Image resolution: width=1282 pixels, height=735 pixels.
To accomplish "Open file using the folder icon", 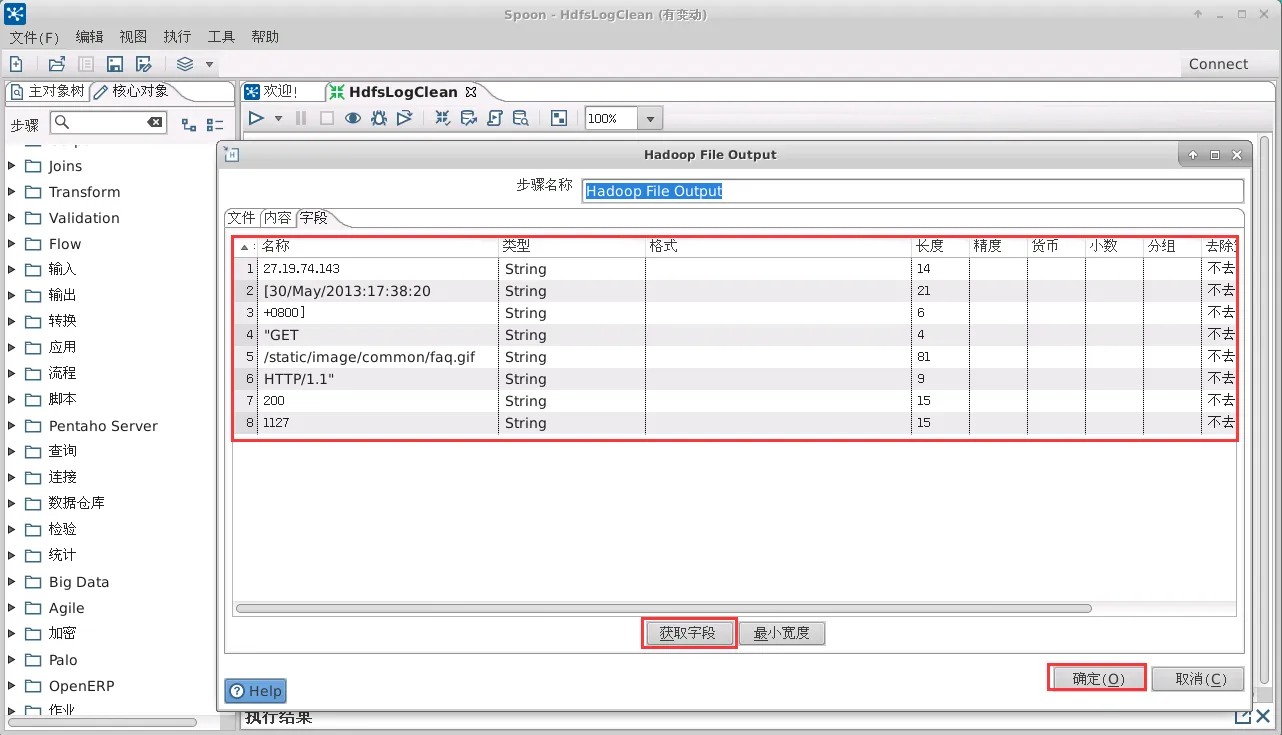I will pos(57,64).
